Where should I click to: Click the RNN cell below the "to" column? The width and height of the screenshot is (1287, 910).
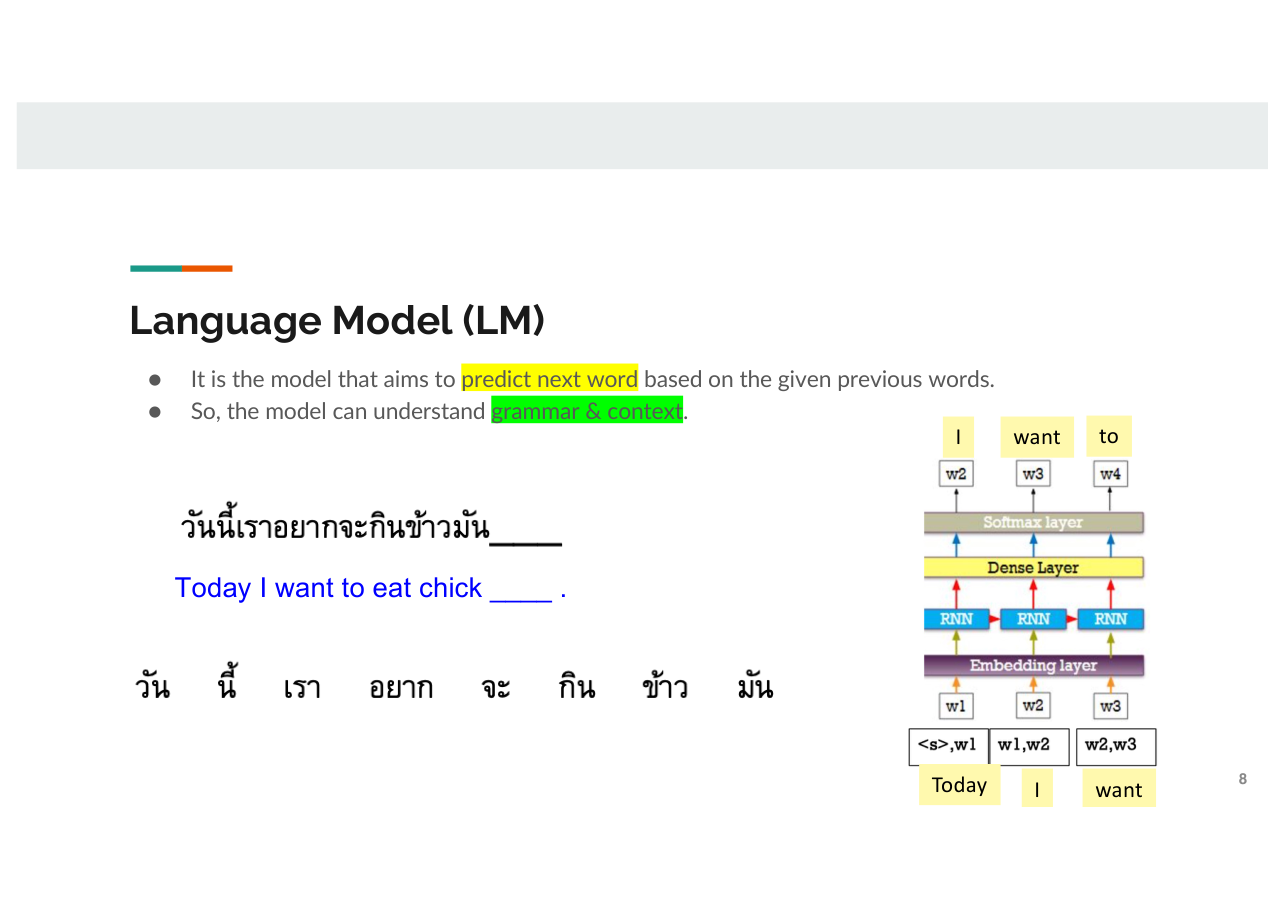[x=1111, y=619]
